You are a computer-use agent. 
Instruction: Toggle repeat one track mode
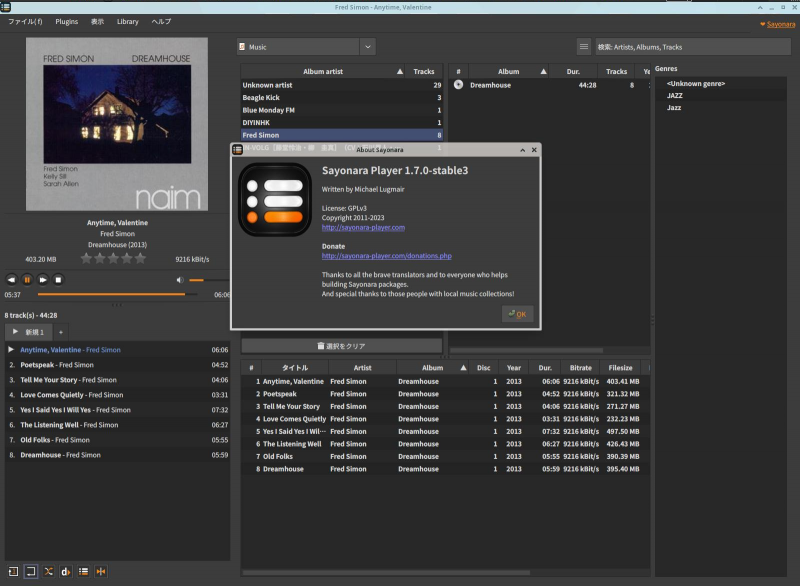[x=12, y=571]
